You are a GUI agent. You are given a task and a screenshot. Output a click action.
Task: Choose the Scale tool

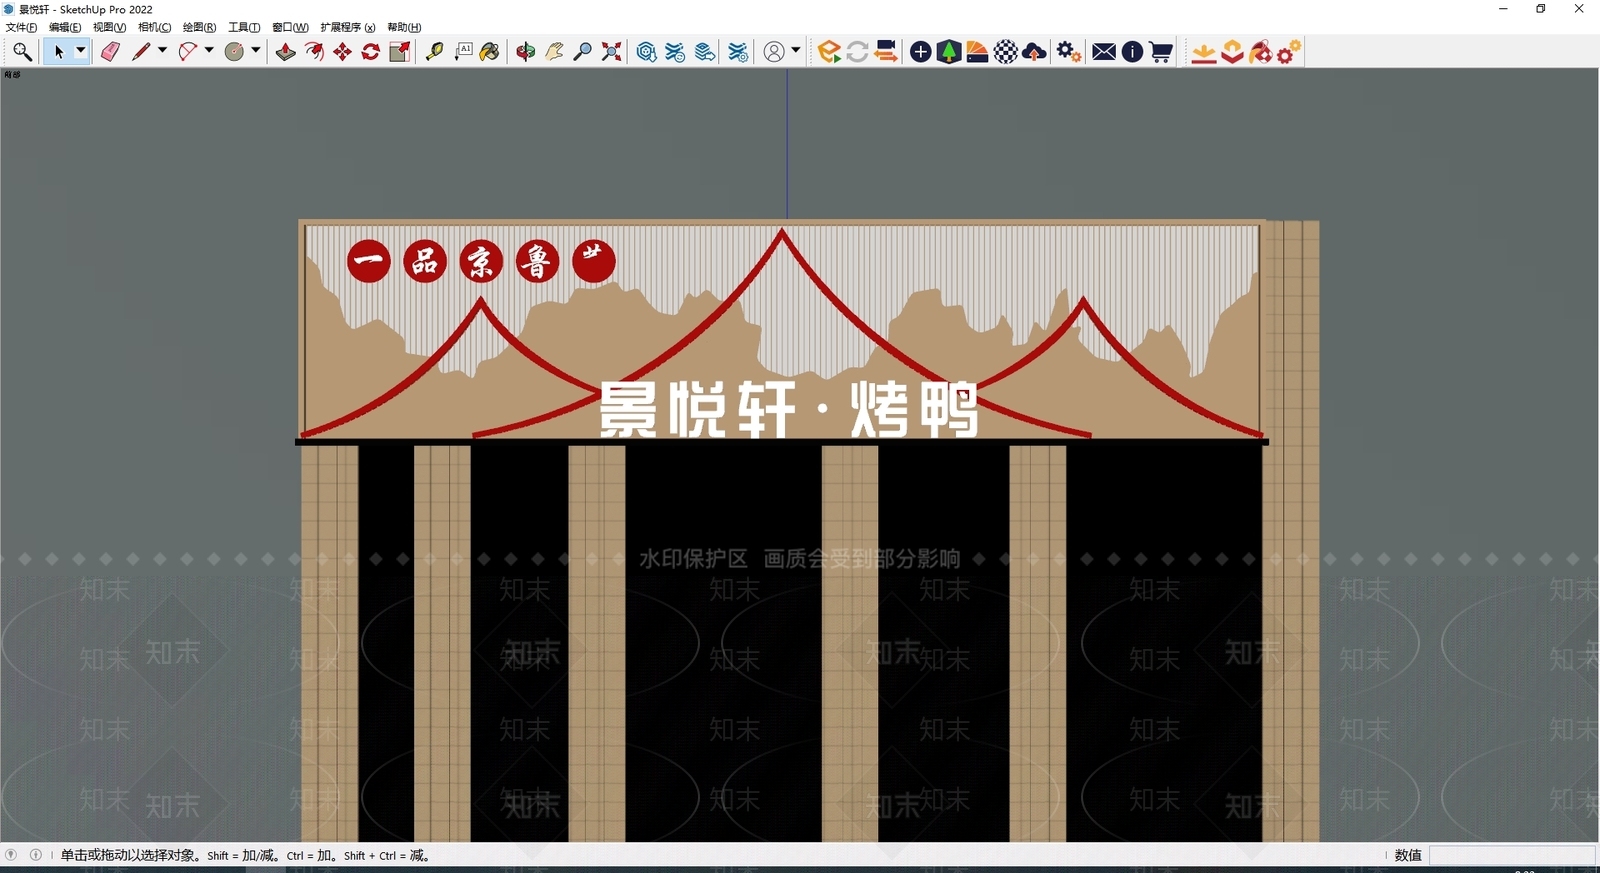pyautogui.click(x=399, y=52)
